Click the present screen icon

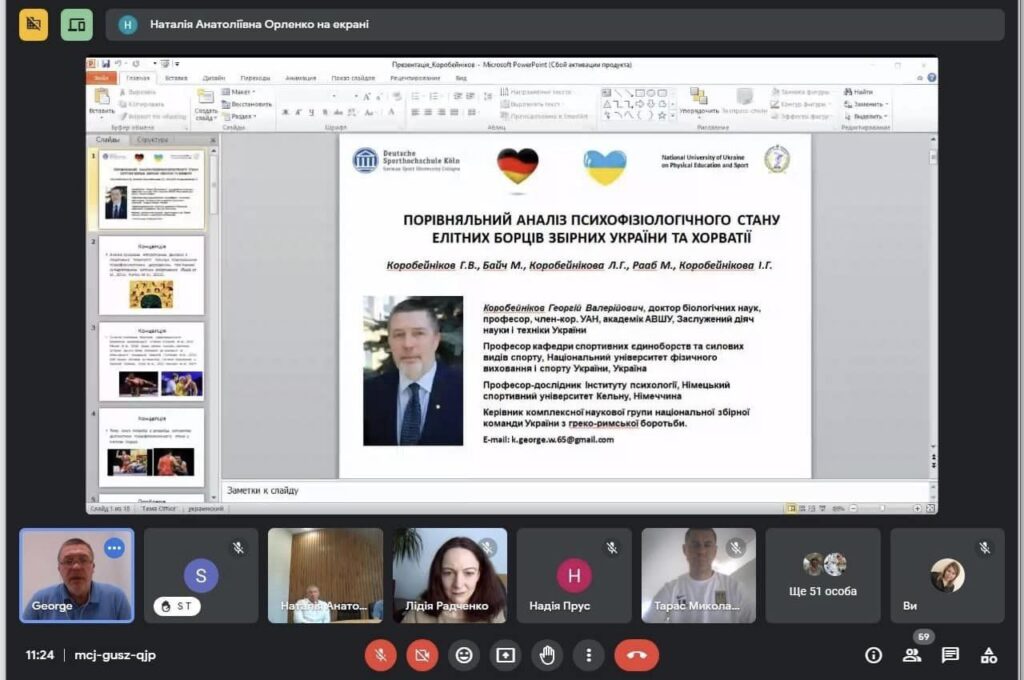(506, 655)
